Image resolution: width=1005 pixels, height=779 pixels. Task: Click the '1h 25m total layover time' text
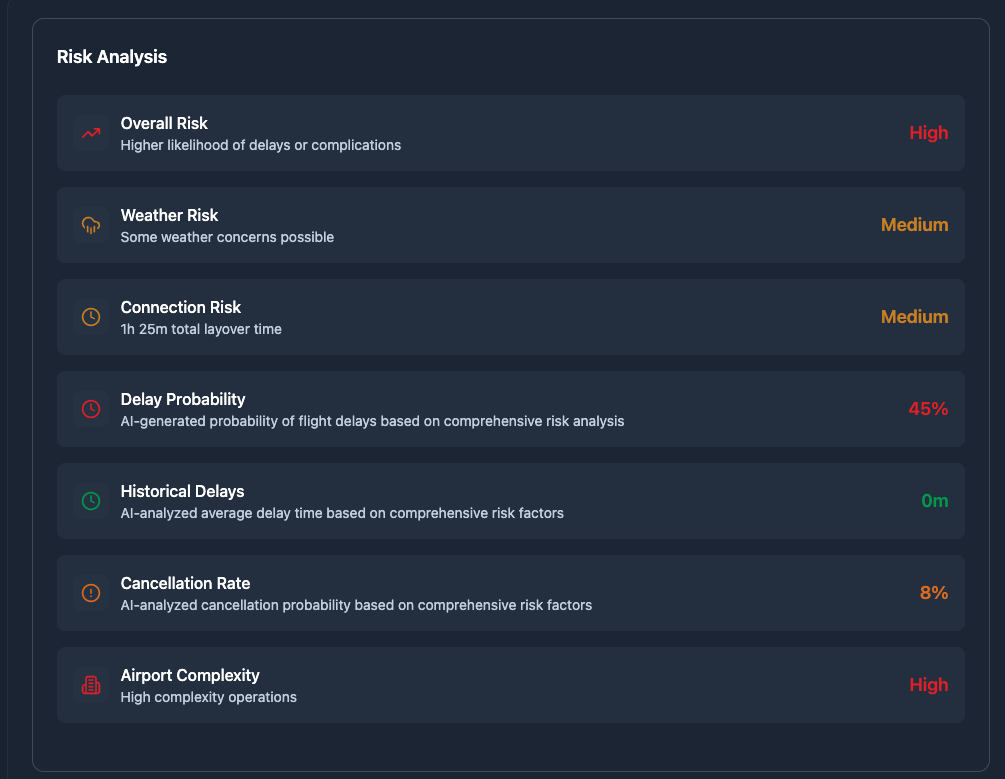point(201,330)
